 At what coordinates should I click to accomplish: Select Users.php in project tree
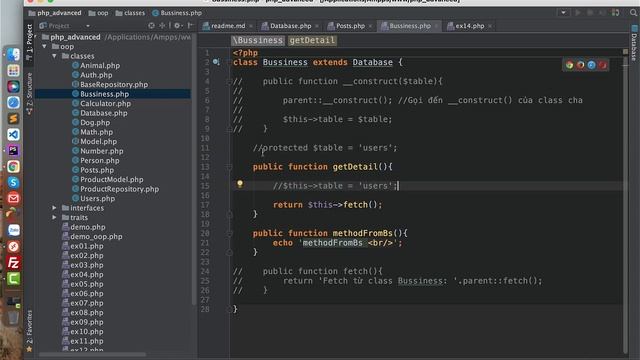[x=98, y=198]
